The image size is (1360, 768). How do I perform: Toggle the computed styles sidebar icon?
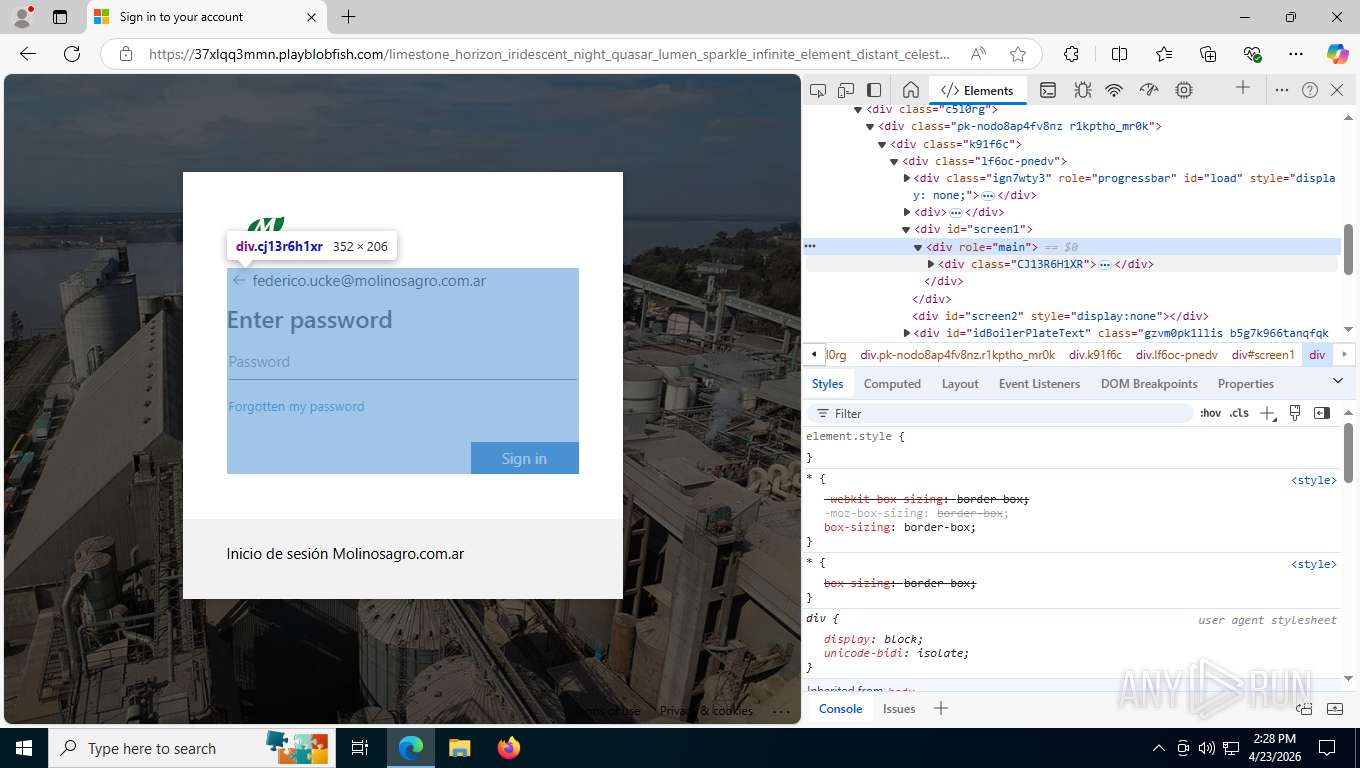(1322, 413)
